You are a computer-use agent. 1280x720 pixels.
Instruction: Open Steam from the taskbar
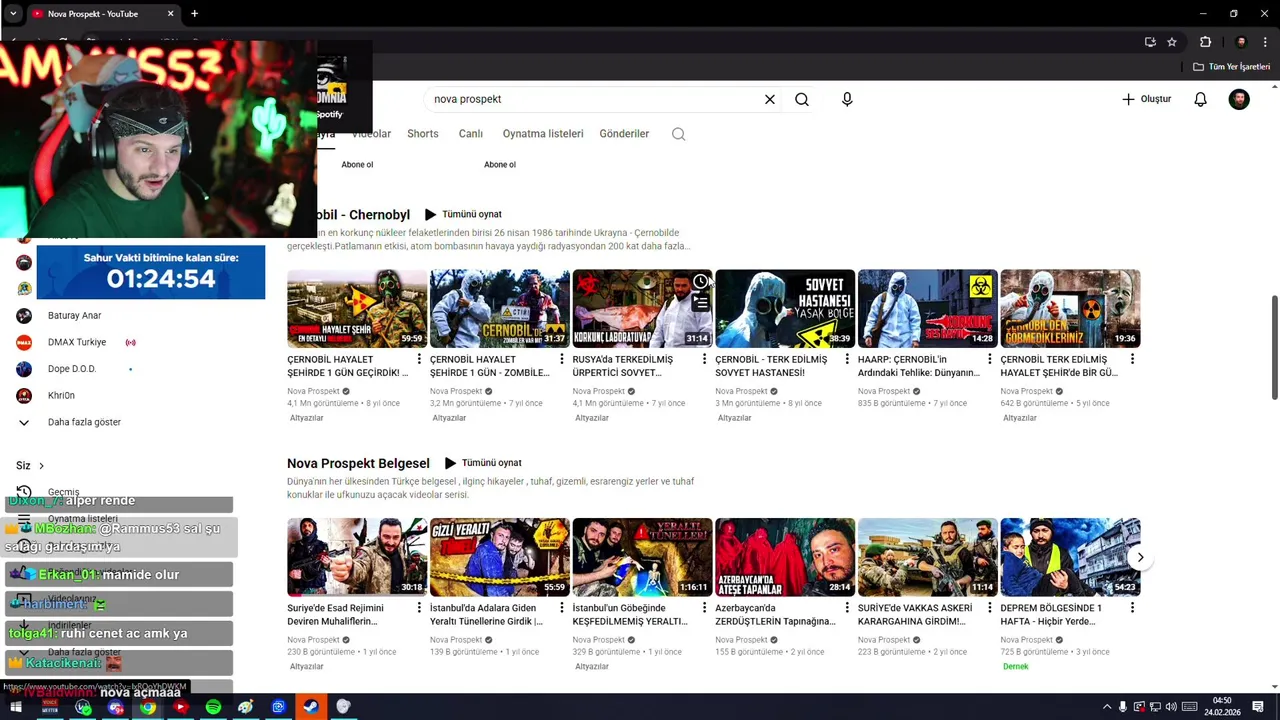(x=311, y=707)
